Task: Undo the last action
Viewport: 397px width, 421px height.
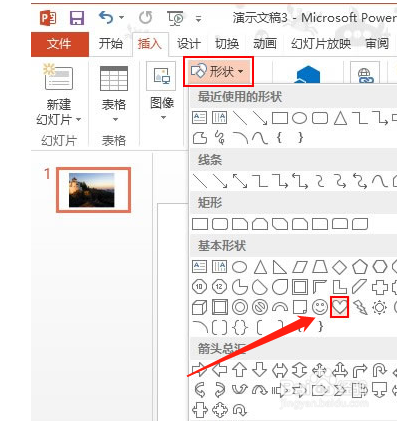Action: click(106, 17)
